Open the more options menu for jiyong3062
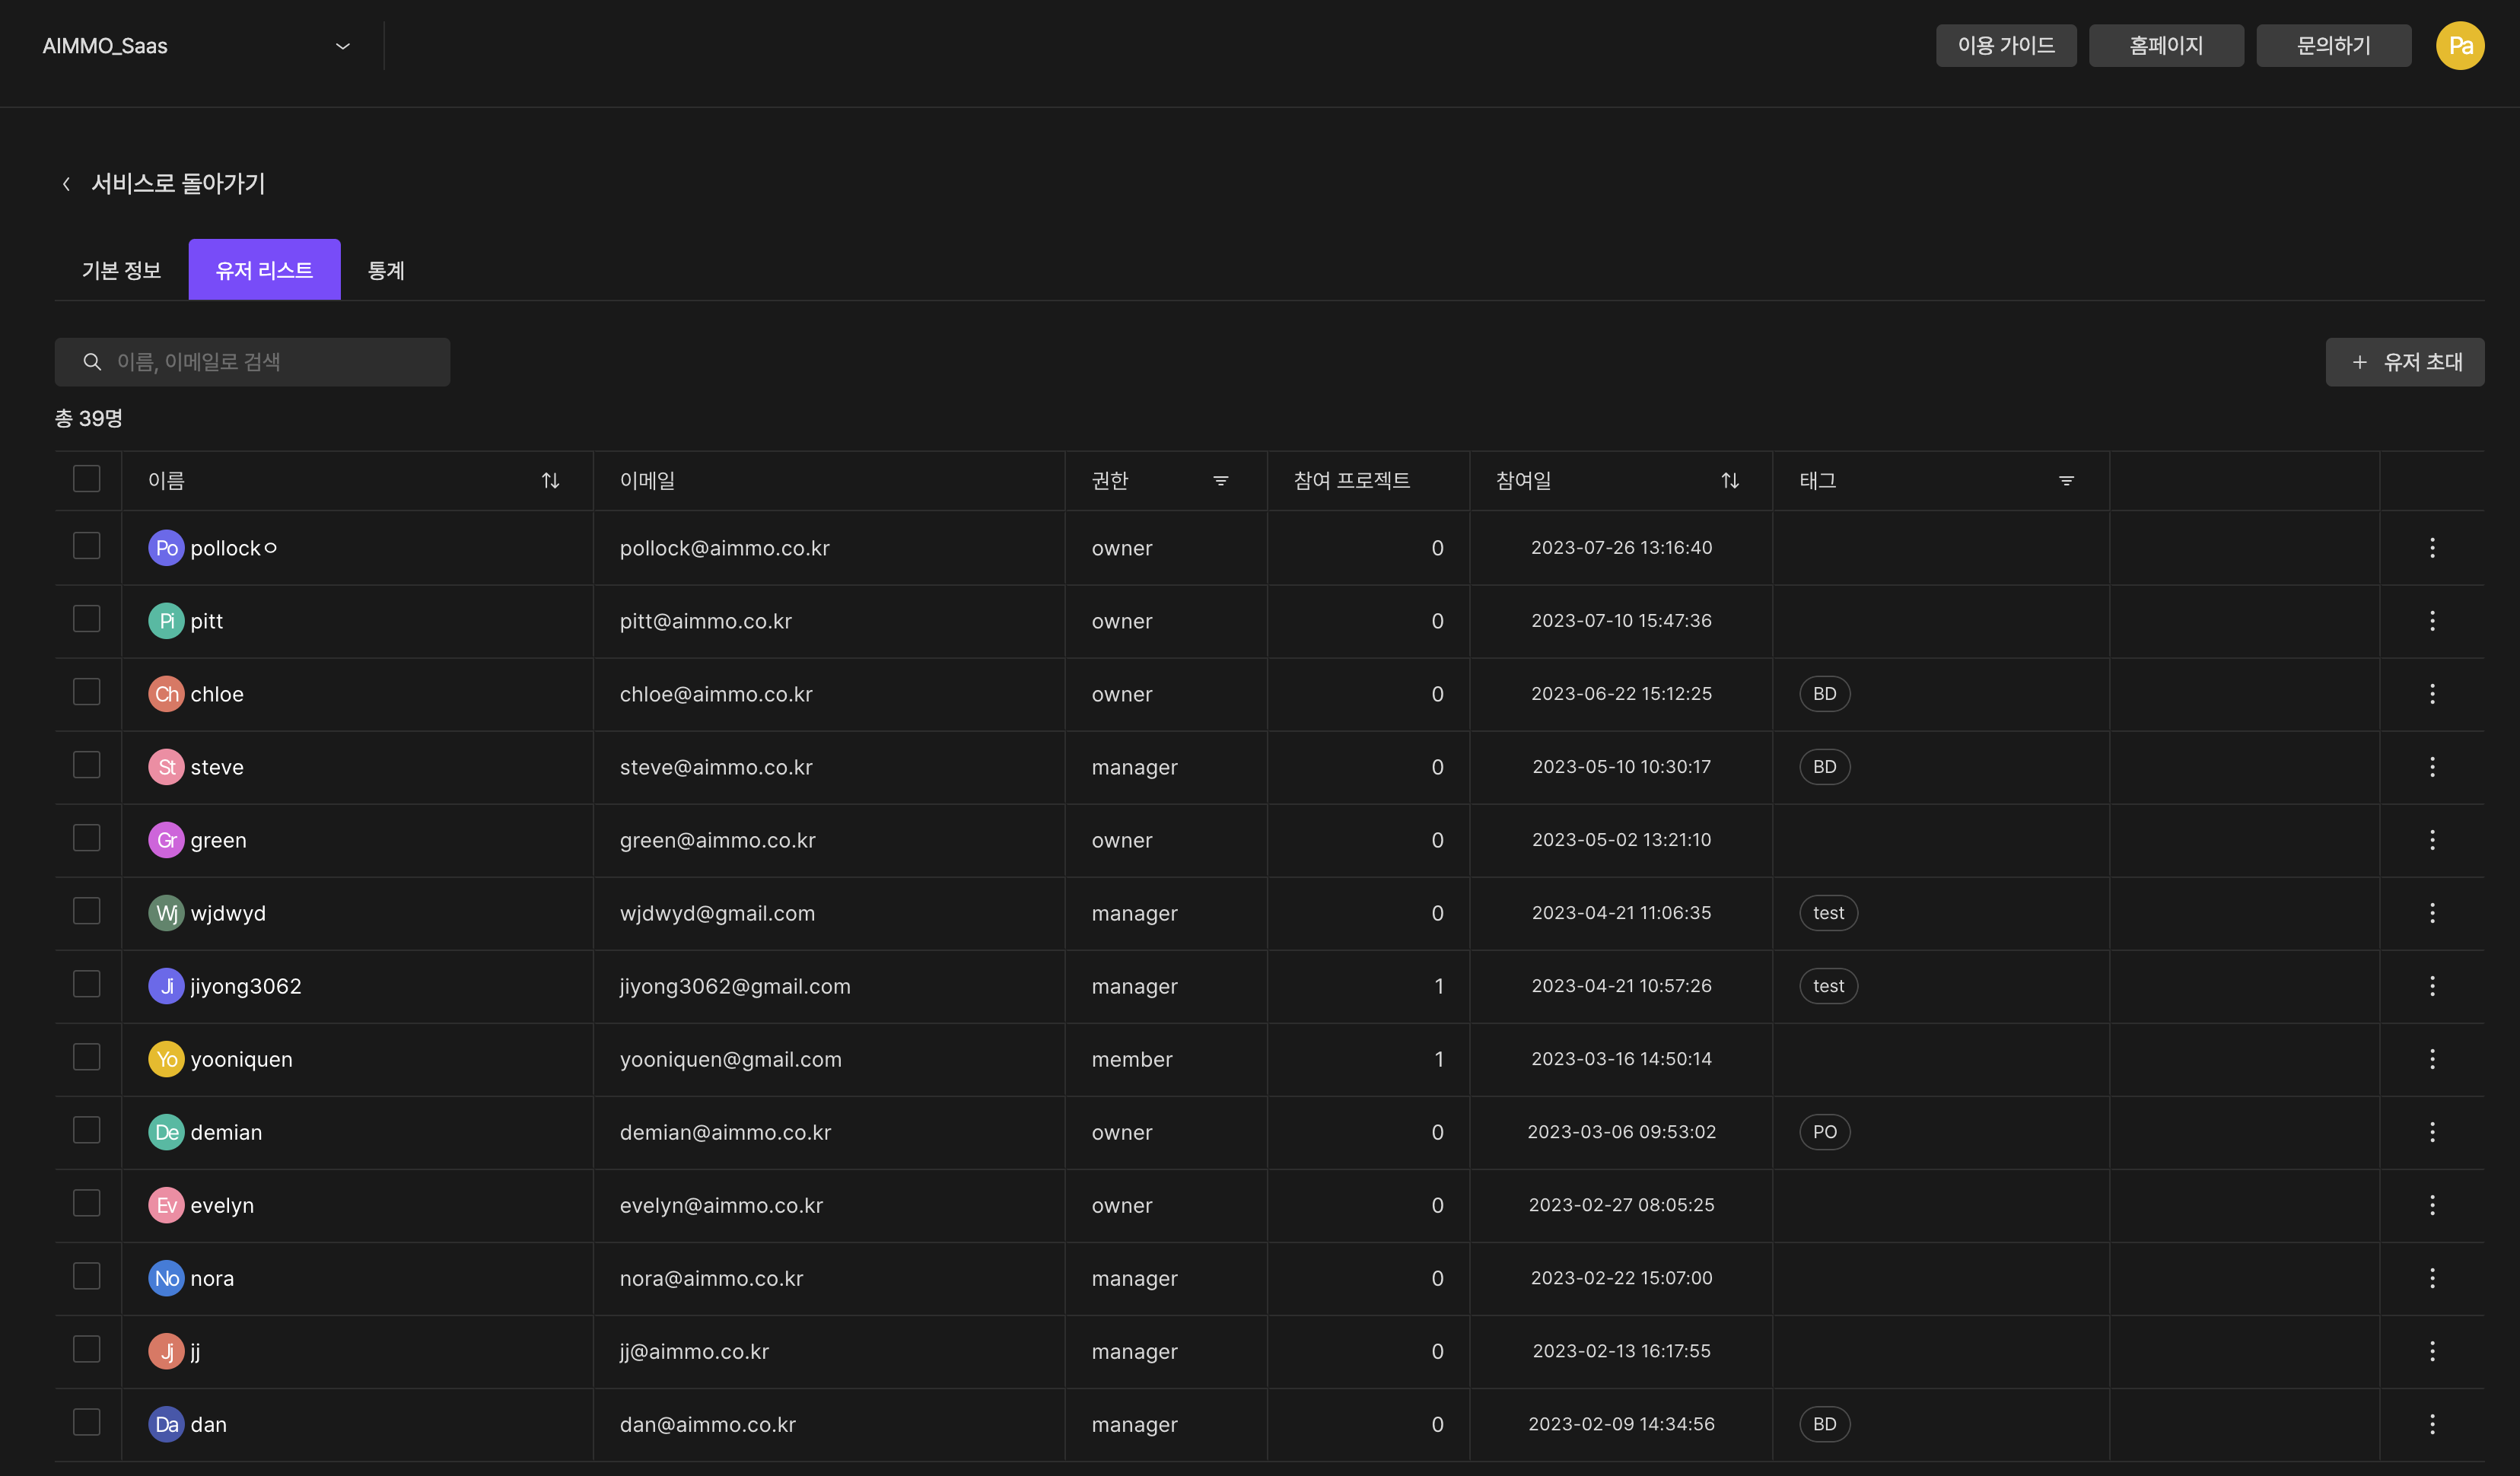This screenshot has height=1476, width=2520. click(x=2432, y=985)
